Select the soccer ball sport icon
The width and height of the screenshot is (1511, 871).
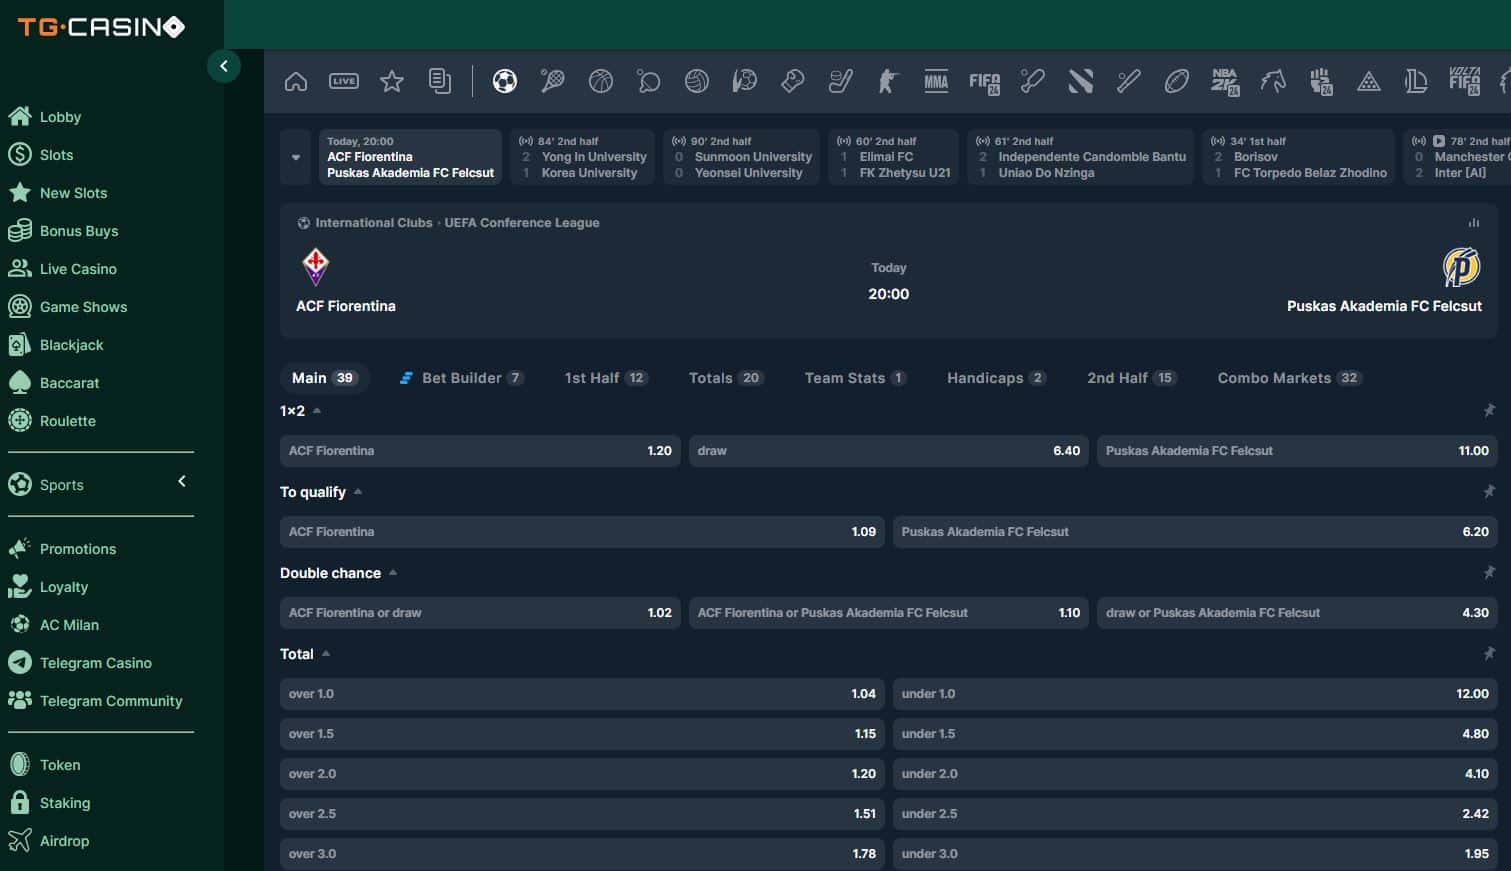coord(505,82)
